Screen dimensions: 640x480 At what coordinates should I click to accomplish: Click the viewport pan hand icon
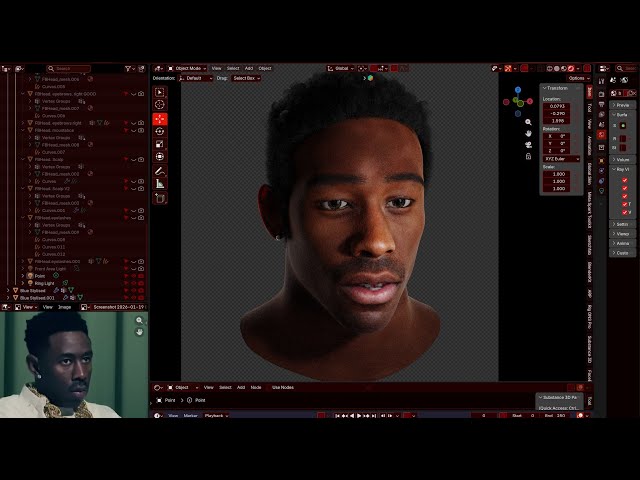coord(528,133)
